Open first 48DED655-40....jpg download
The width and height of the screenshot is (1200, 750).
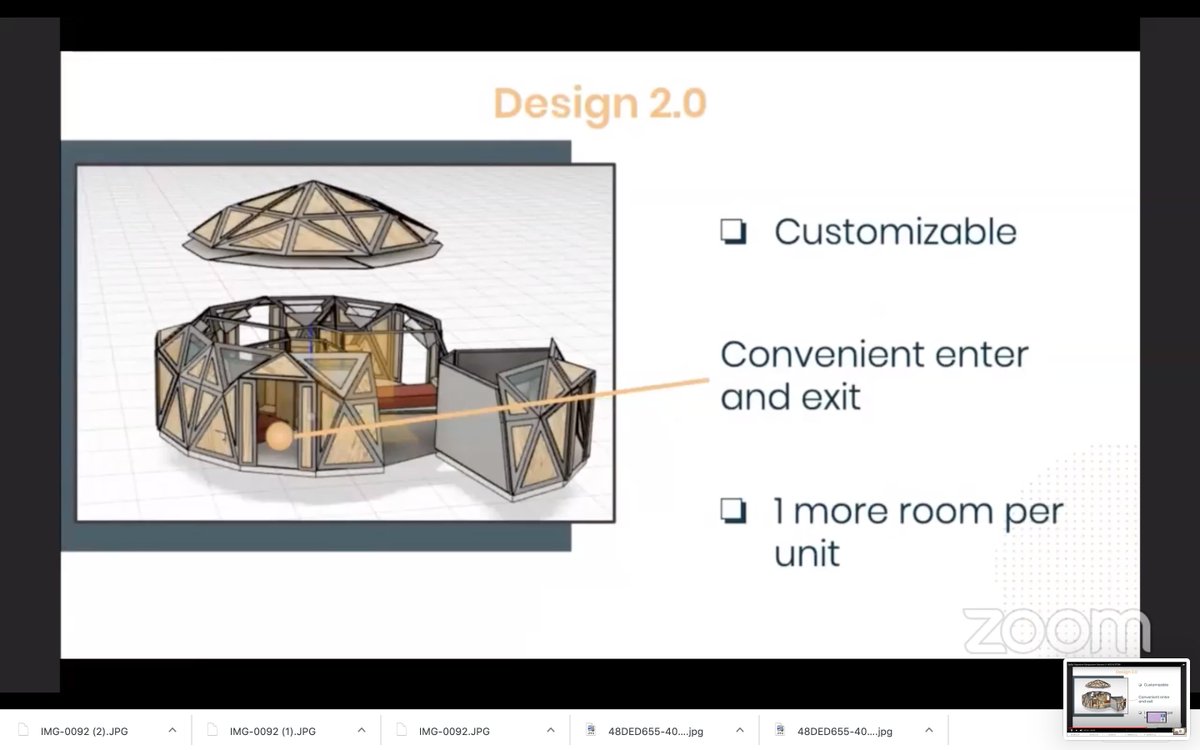point(655,731)
